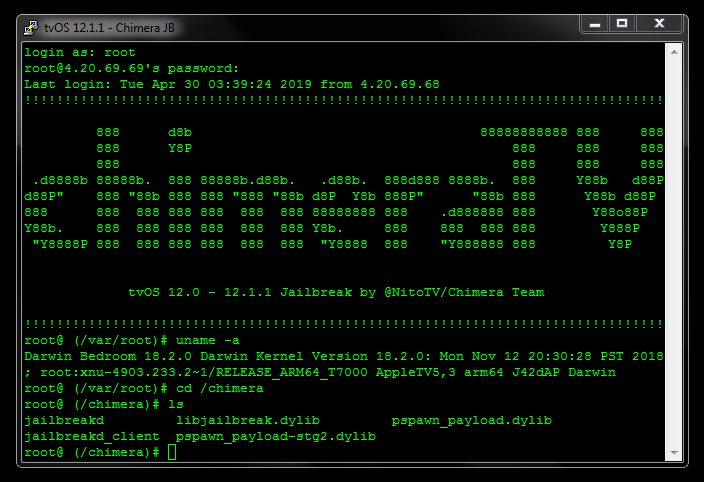The width and height of the screenshot is (704, 482).
Task: Click 'Darwin Bedroom 18.2.0' kernel output line
Action: point(344,356)
